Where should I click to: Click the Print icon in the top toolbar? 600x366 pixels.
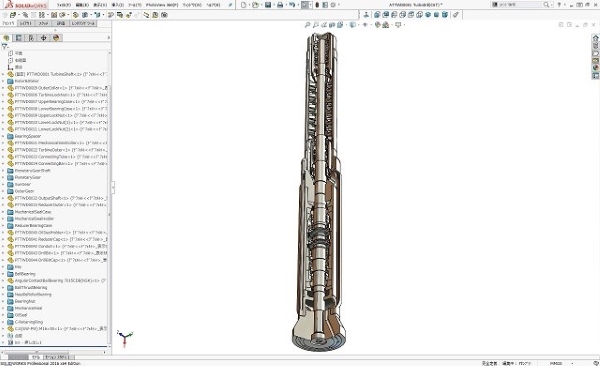[280, 5]
